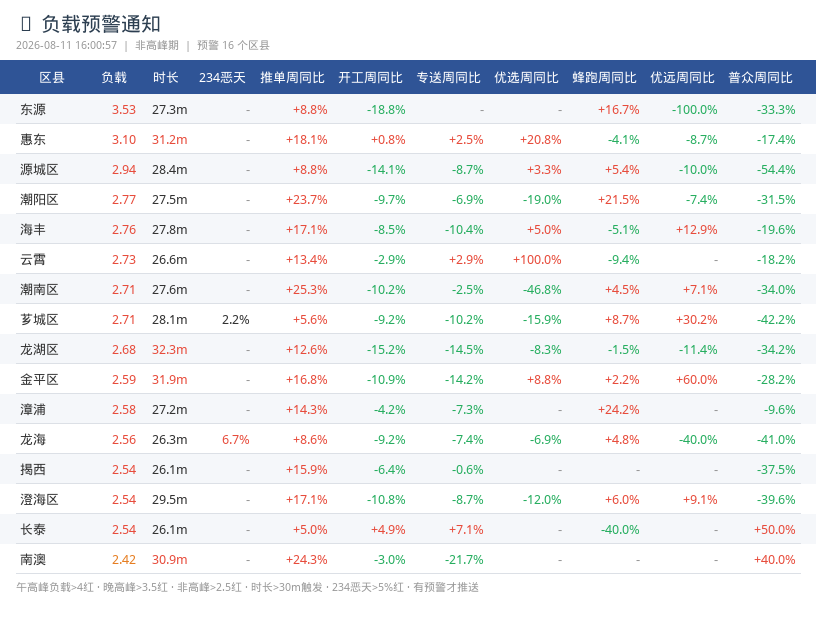
Task: Click the +25.3% value in 潮南区 row
Action: [307, 290]
